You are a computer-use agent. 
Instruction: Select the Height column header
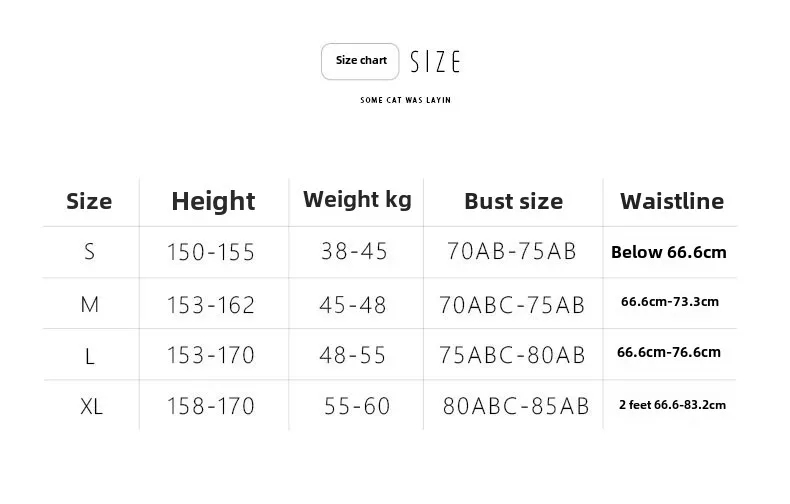tap(213, 201)
